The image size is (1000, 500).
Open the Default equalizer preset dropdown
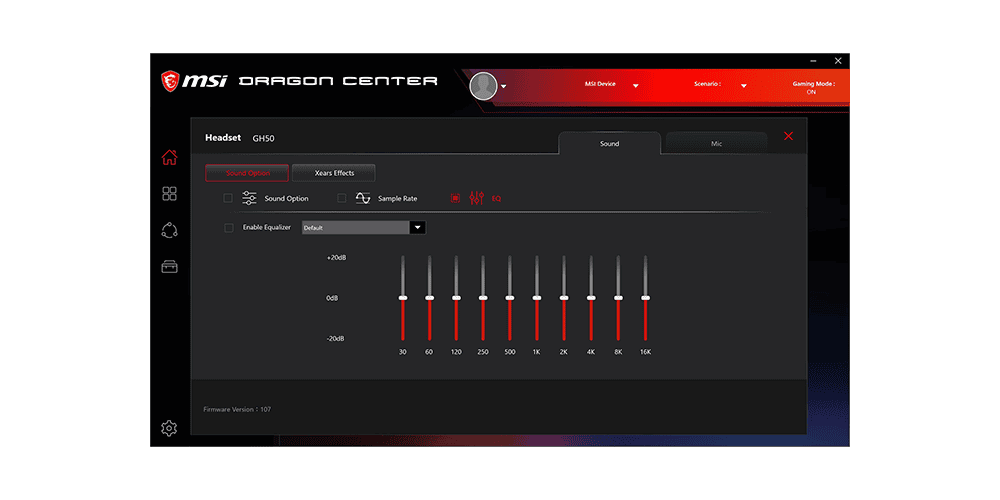click(364, 228)
